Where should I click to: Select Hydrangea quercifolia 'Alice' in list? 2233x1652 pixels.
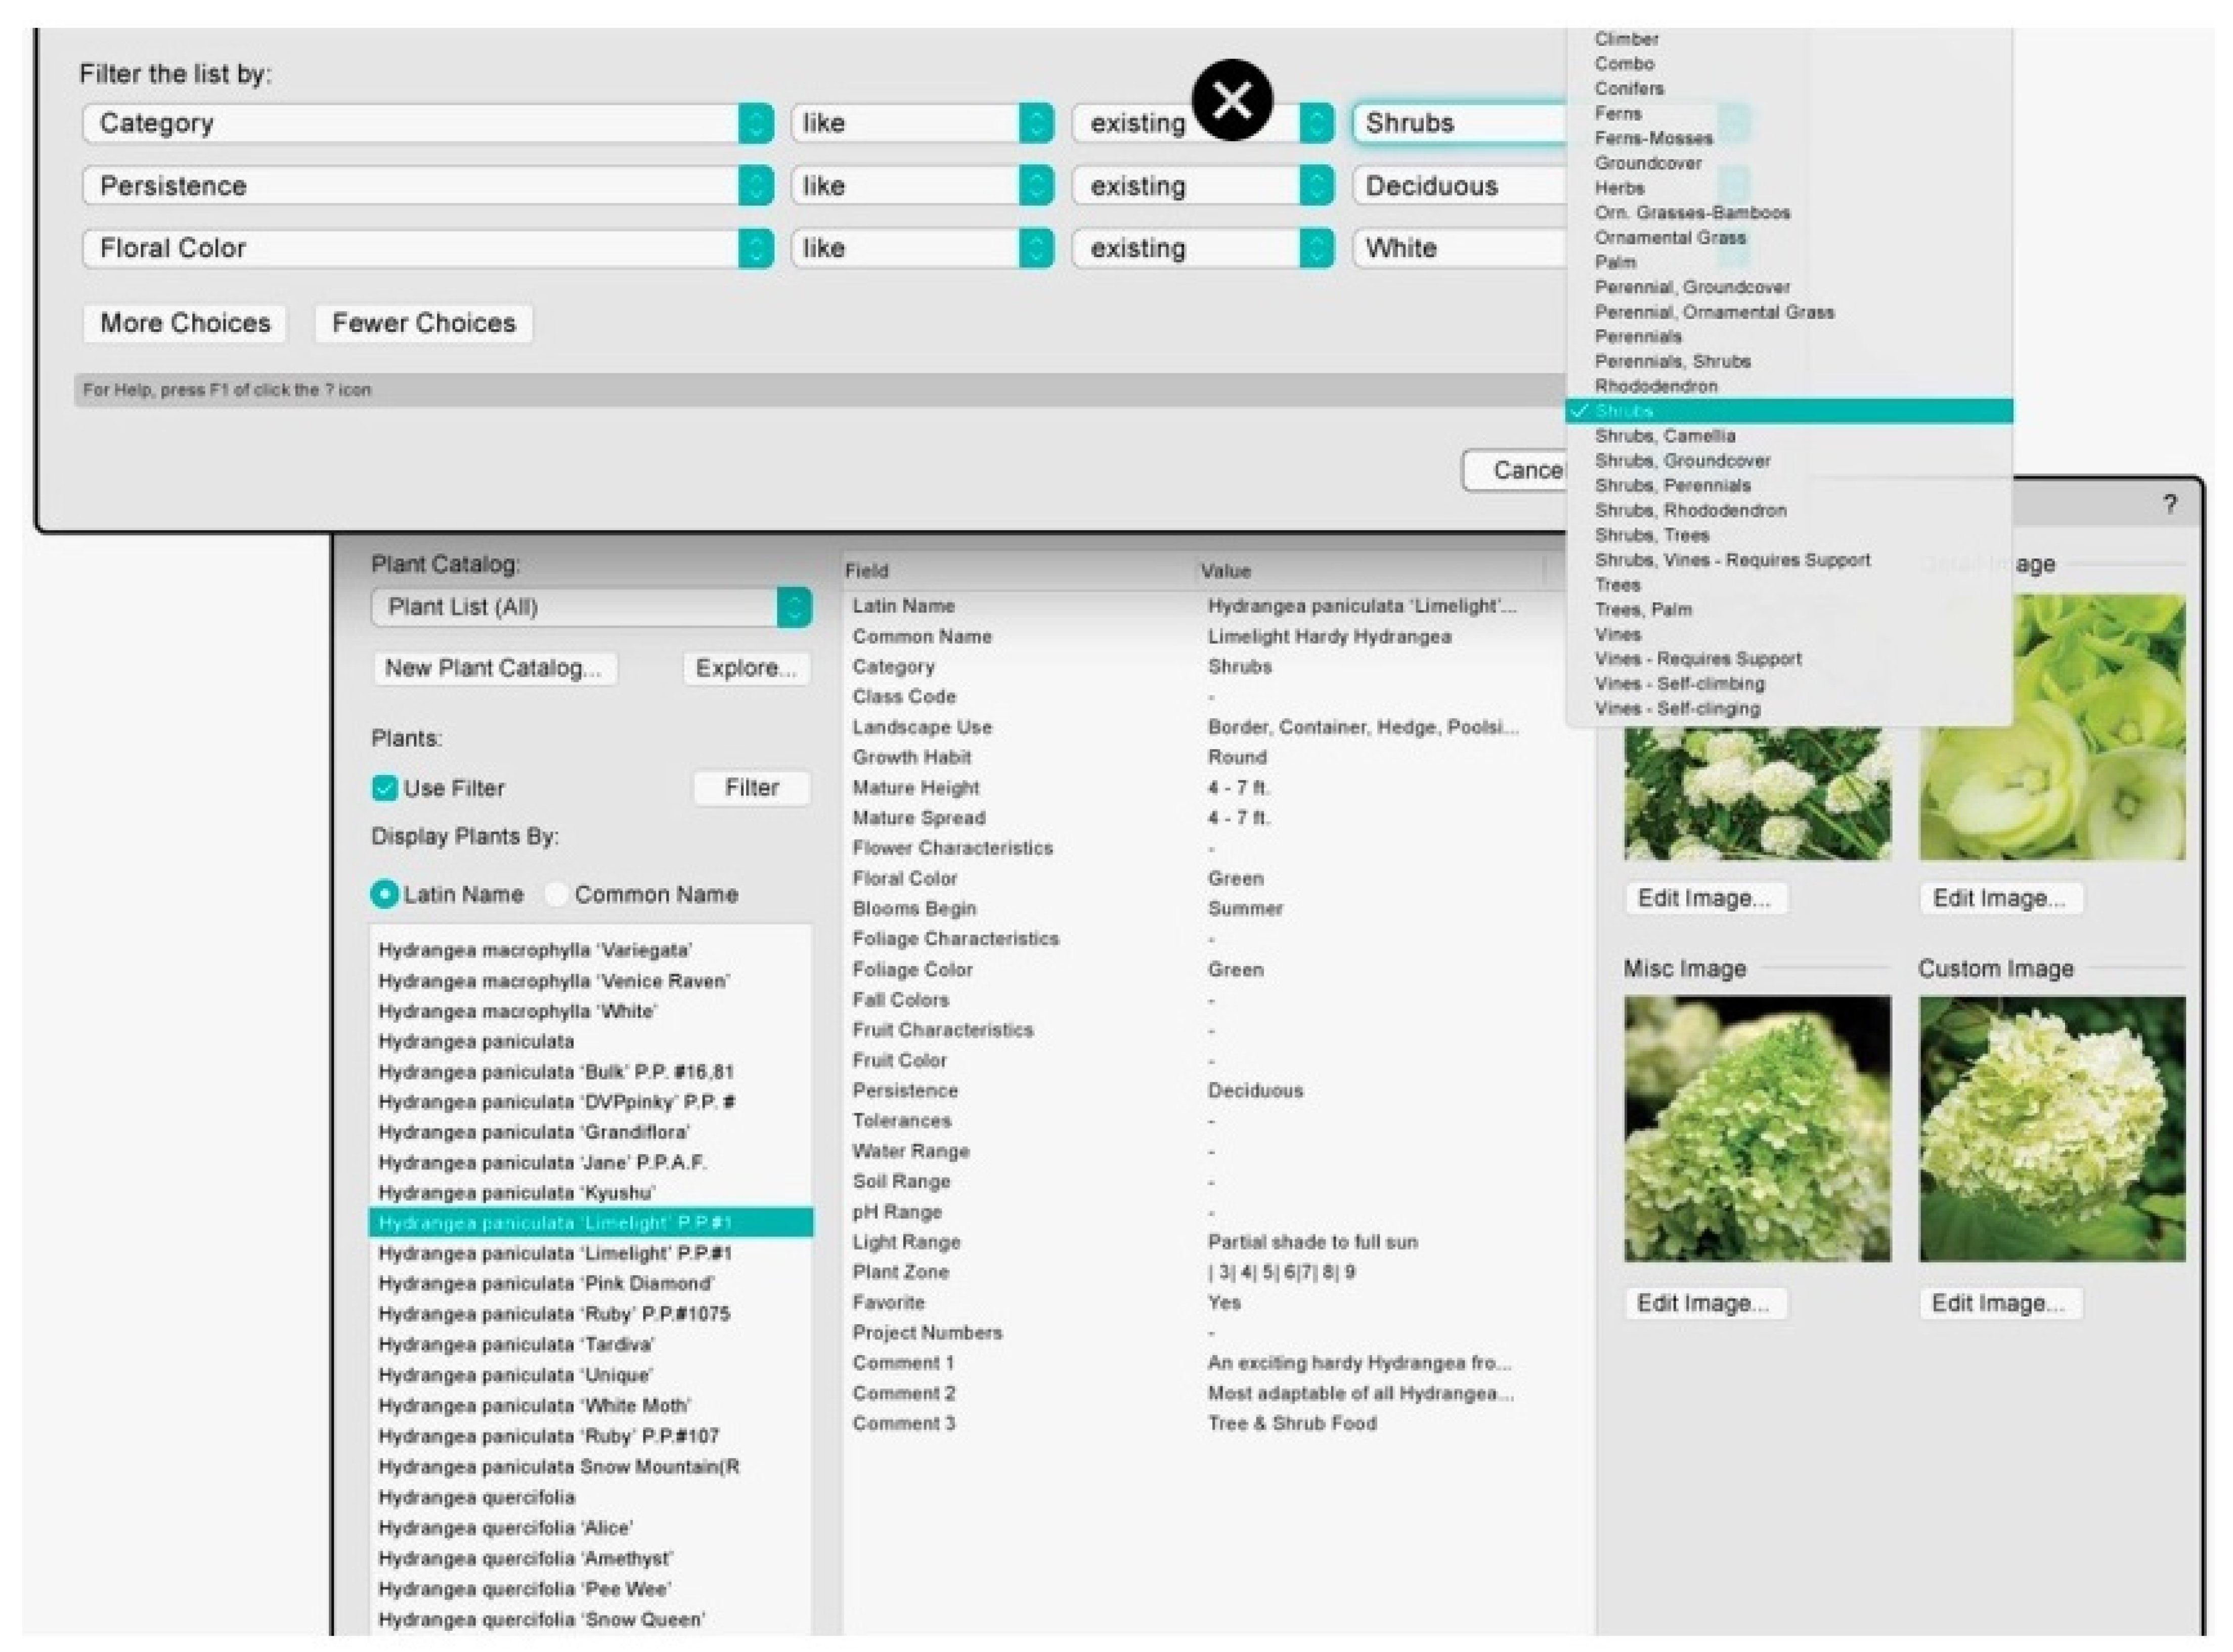click(505, 1528)
